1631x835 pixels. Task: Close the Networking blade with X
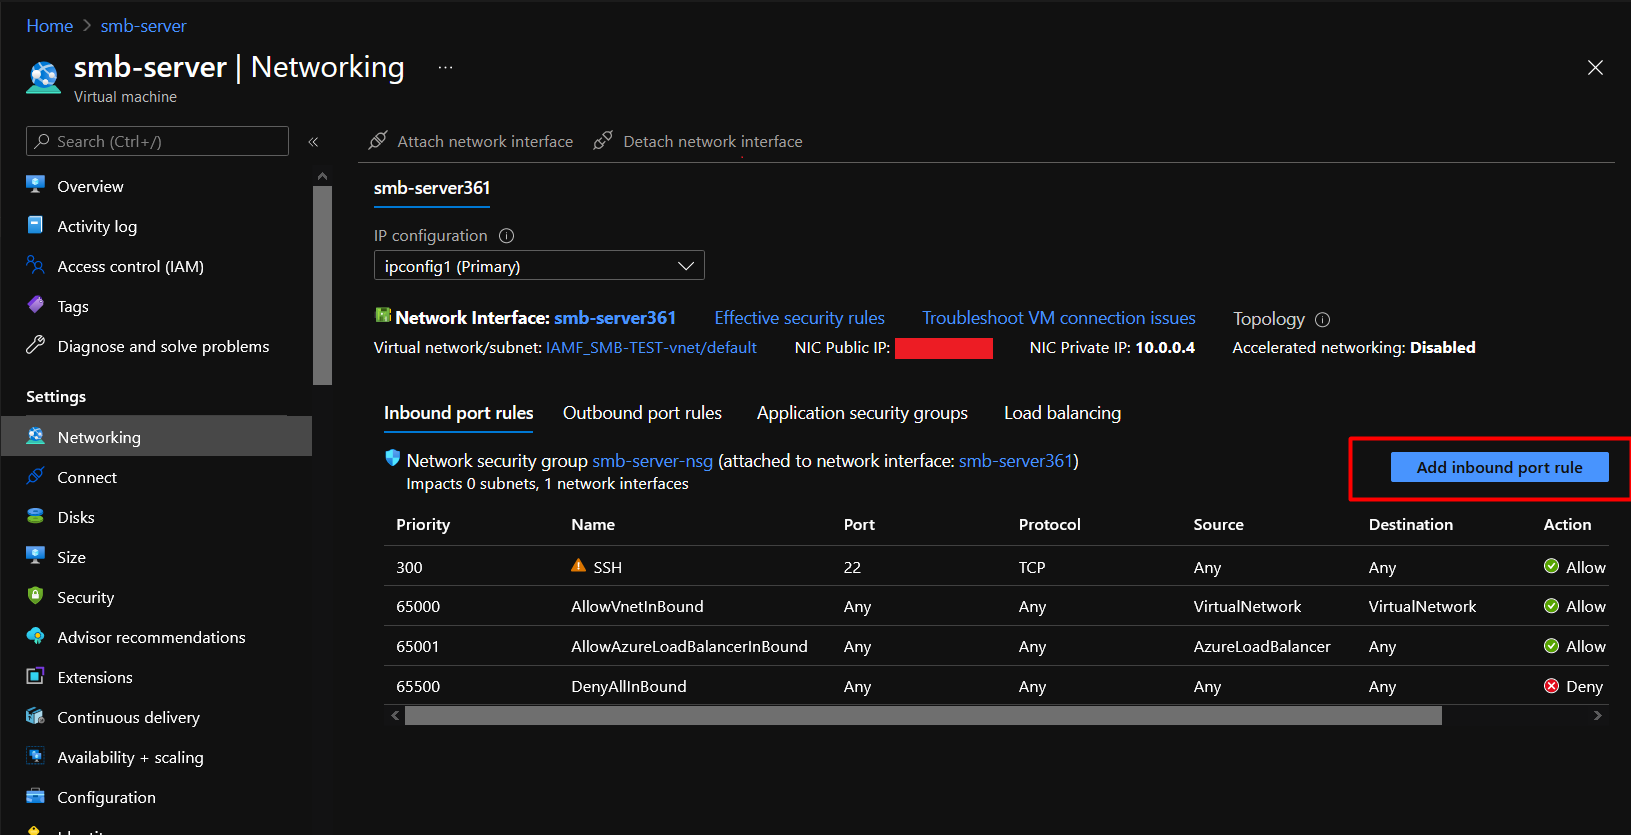point(1595,68)
